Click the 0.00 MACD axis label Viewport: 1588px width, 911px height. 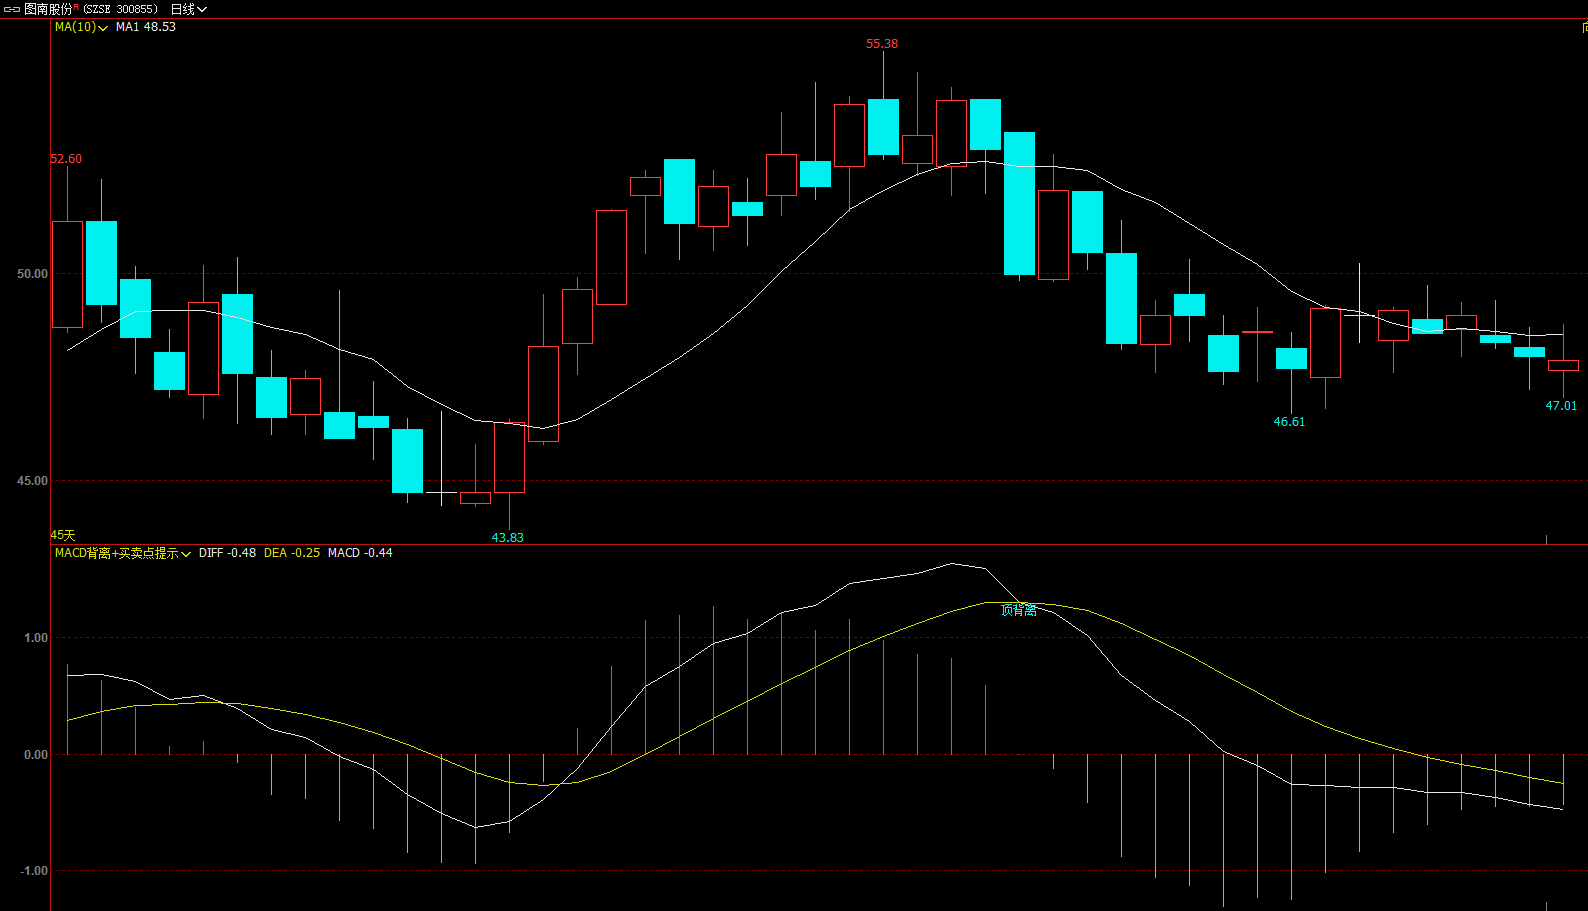[x=36, y=755]
